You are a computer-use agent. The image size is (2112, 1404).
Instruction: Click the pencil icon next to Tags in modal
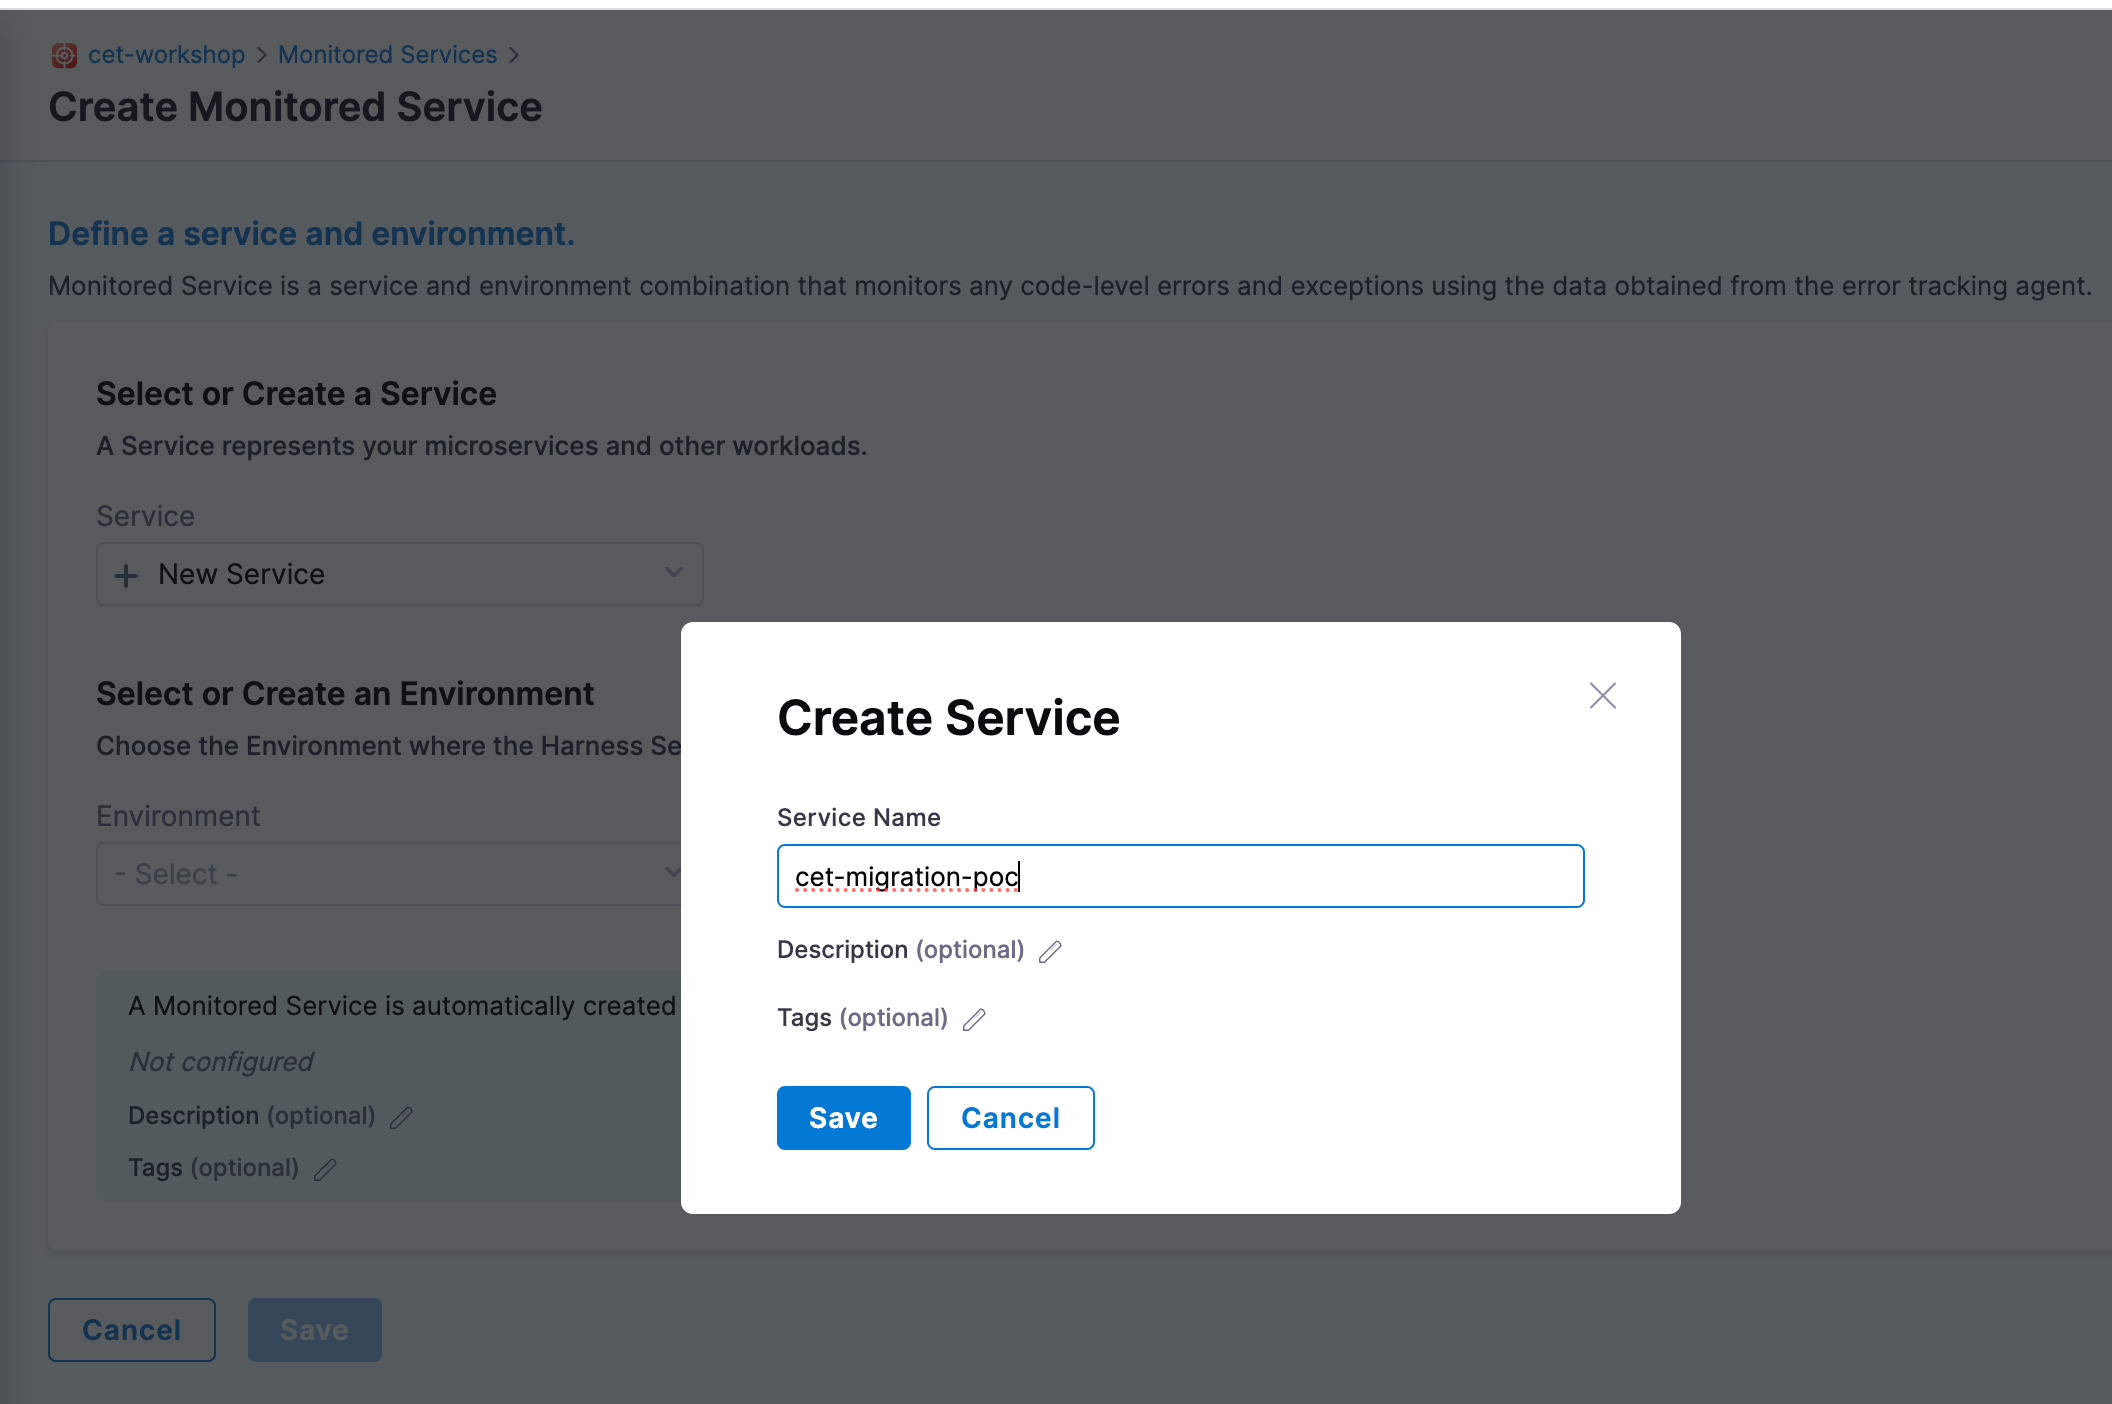pyautogui.click(x=974, y=1019)
